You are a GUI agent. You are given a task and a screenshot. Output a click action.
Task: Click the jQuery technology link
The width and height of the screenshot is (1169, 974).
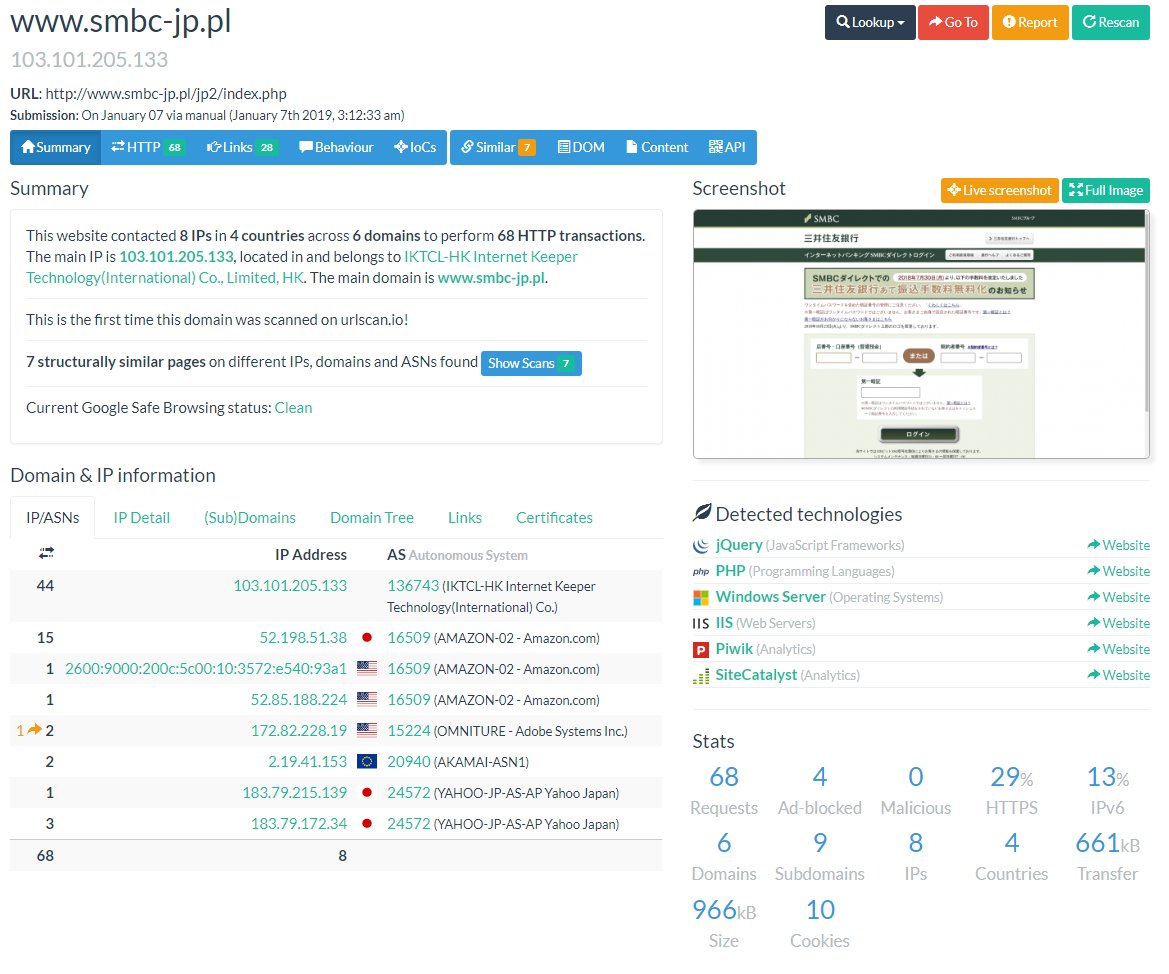pos(739,545)
